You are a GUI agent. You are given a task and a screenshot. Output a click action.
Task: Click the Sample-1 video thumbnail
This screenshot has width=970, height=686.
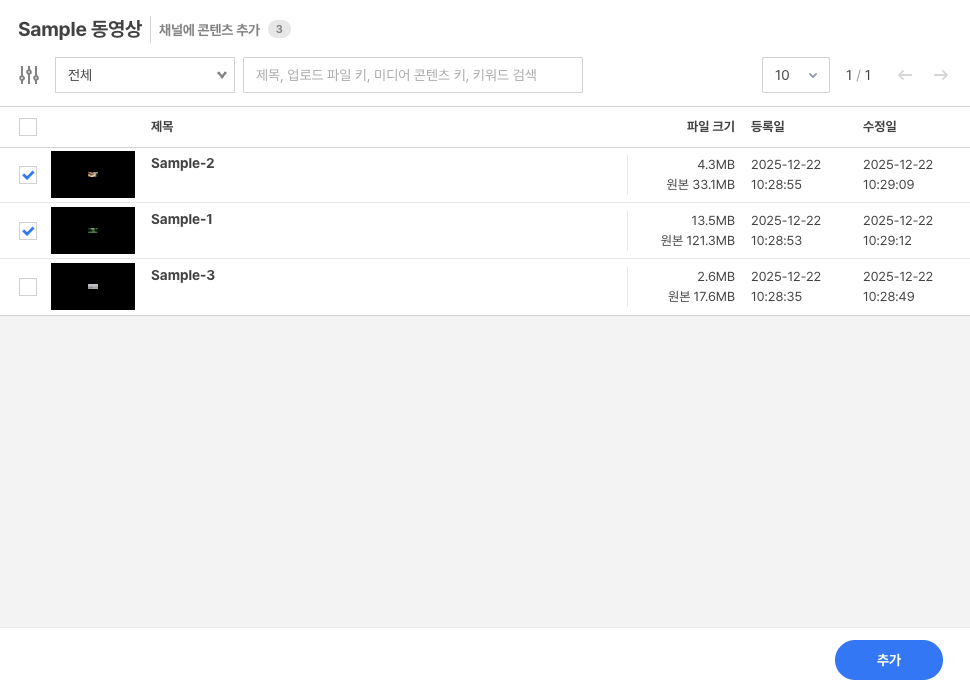pos(92,230)
